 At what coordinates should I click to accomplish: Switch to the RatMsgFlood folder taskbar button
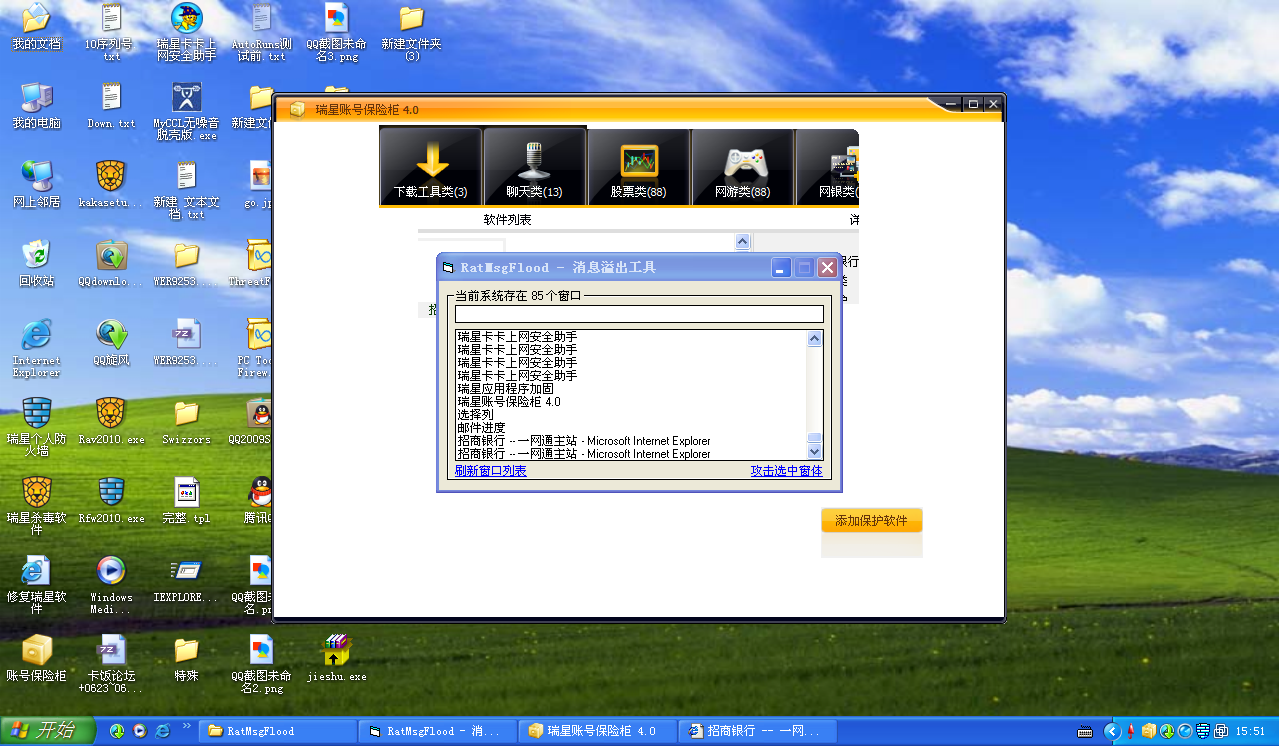coord(277,731)
